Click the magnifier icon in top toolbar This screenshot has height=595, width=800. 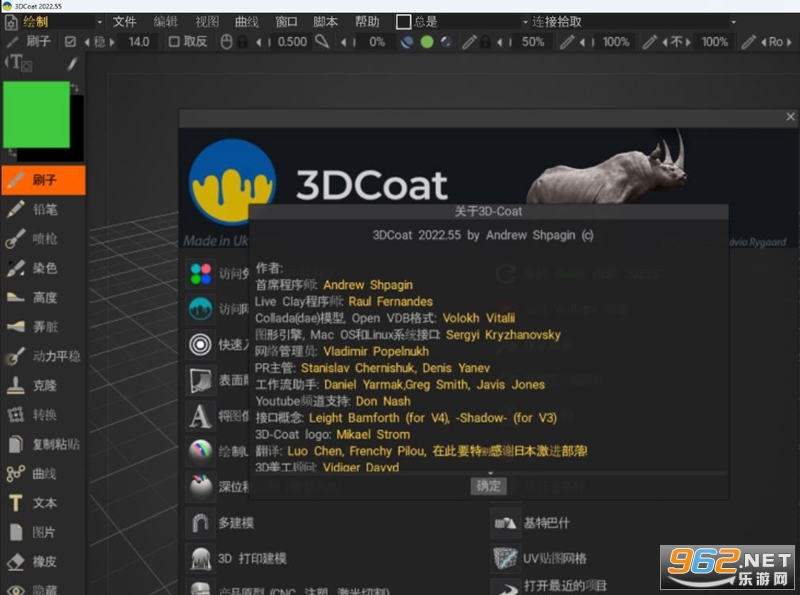click(322, 41)
